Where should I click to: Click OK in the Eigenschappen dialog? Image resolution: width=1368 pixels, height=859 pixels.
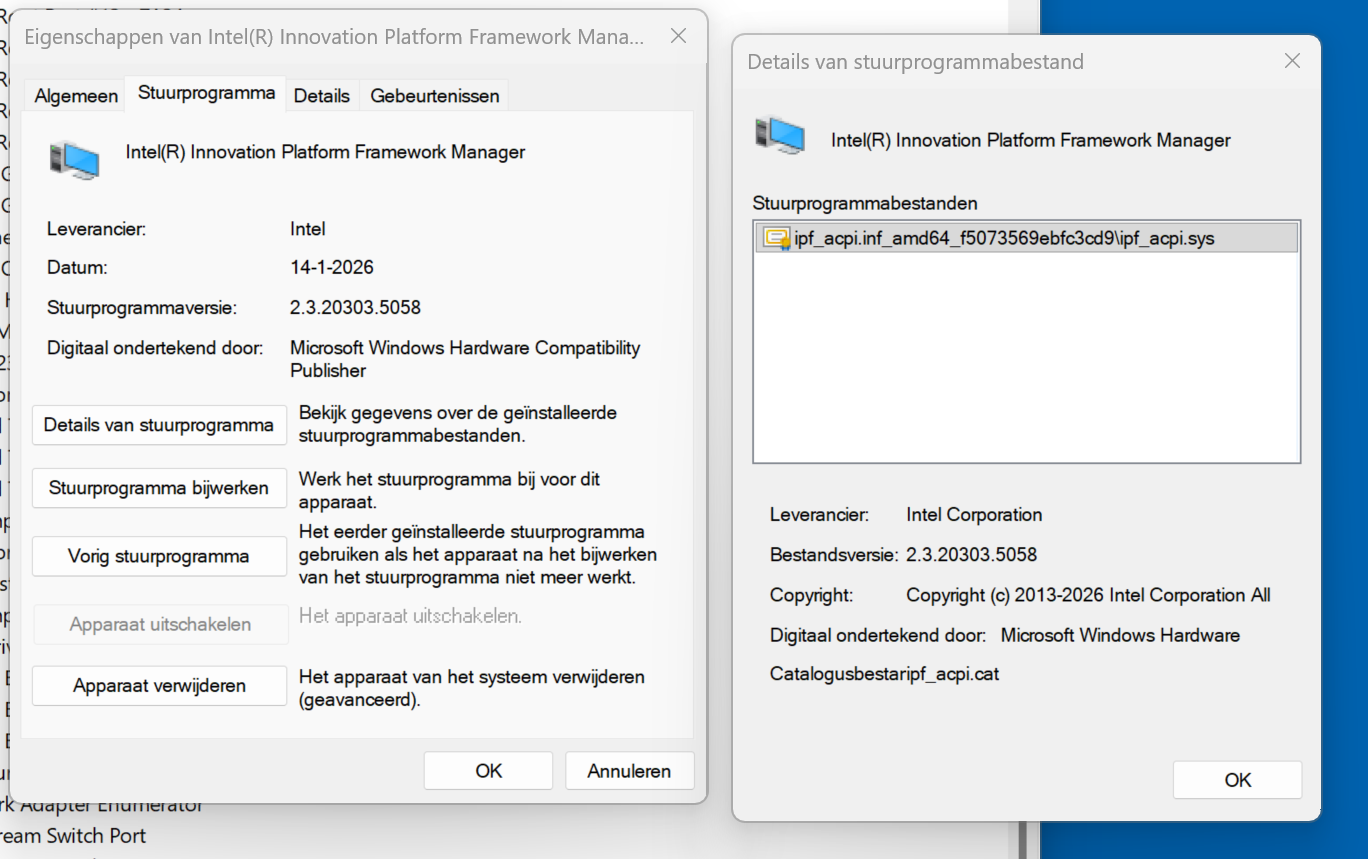coord(488,771)
